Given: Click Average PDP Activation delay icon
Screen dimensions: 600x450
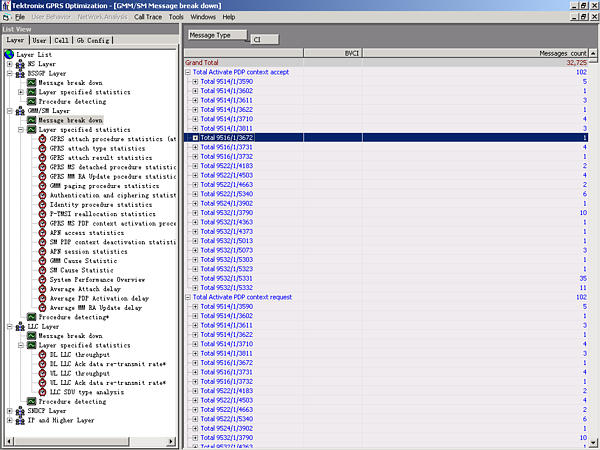Looking at the screenshot, I should pyautogui.click(x=42, y=298).
